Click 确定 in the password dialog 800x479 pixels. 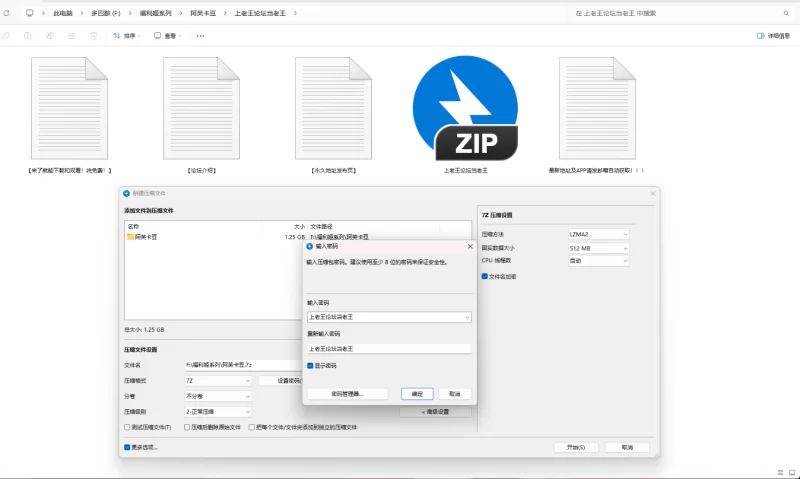pyautogui.click(x=417, y=394)
